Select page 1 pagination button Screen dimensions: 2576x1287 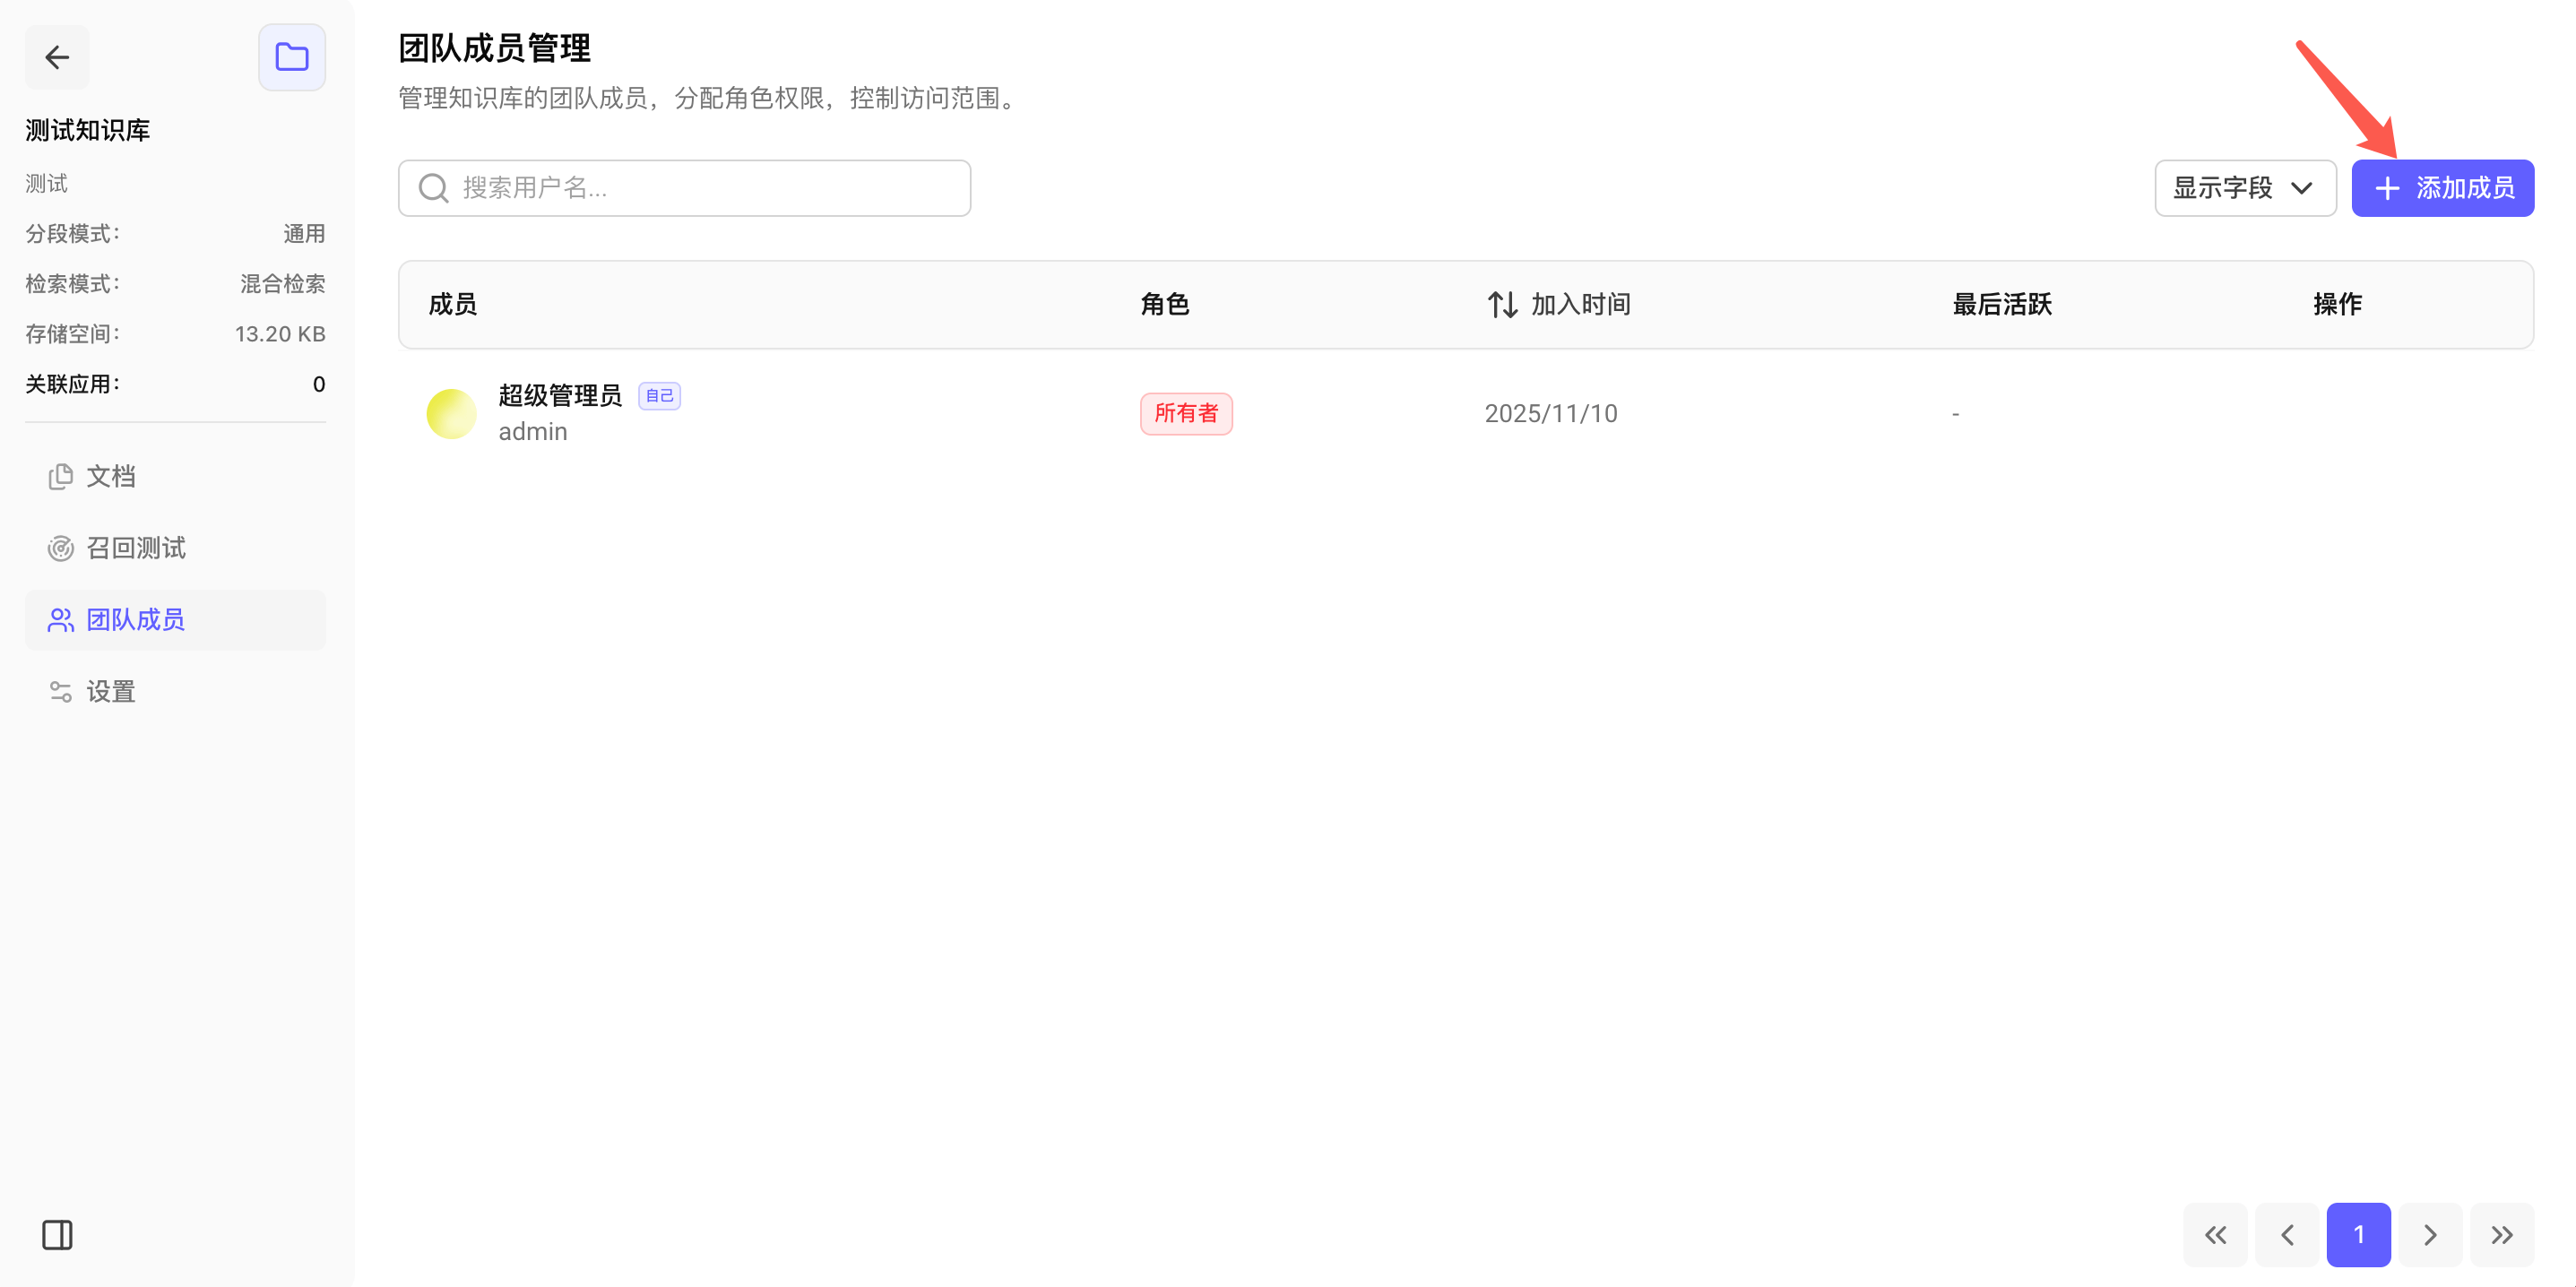coord(2358,1235)
